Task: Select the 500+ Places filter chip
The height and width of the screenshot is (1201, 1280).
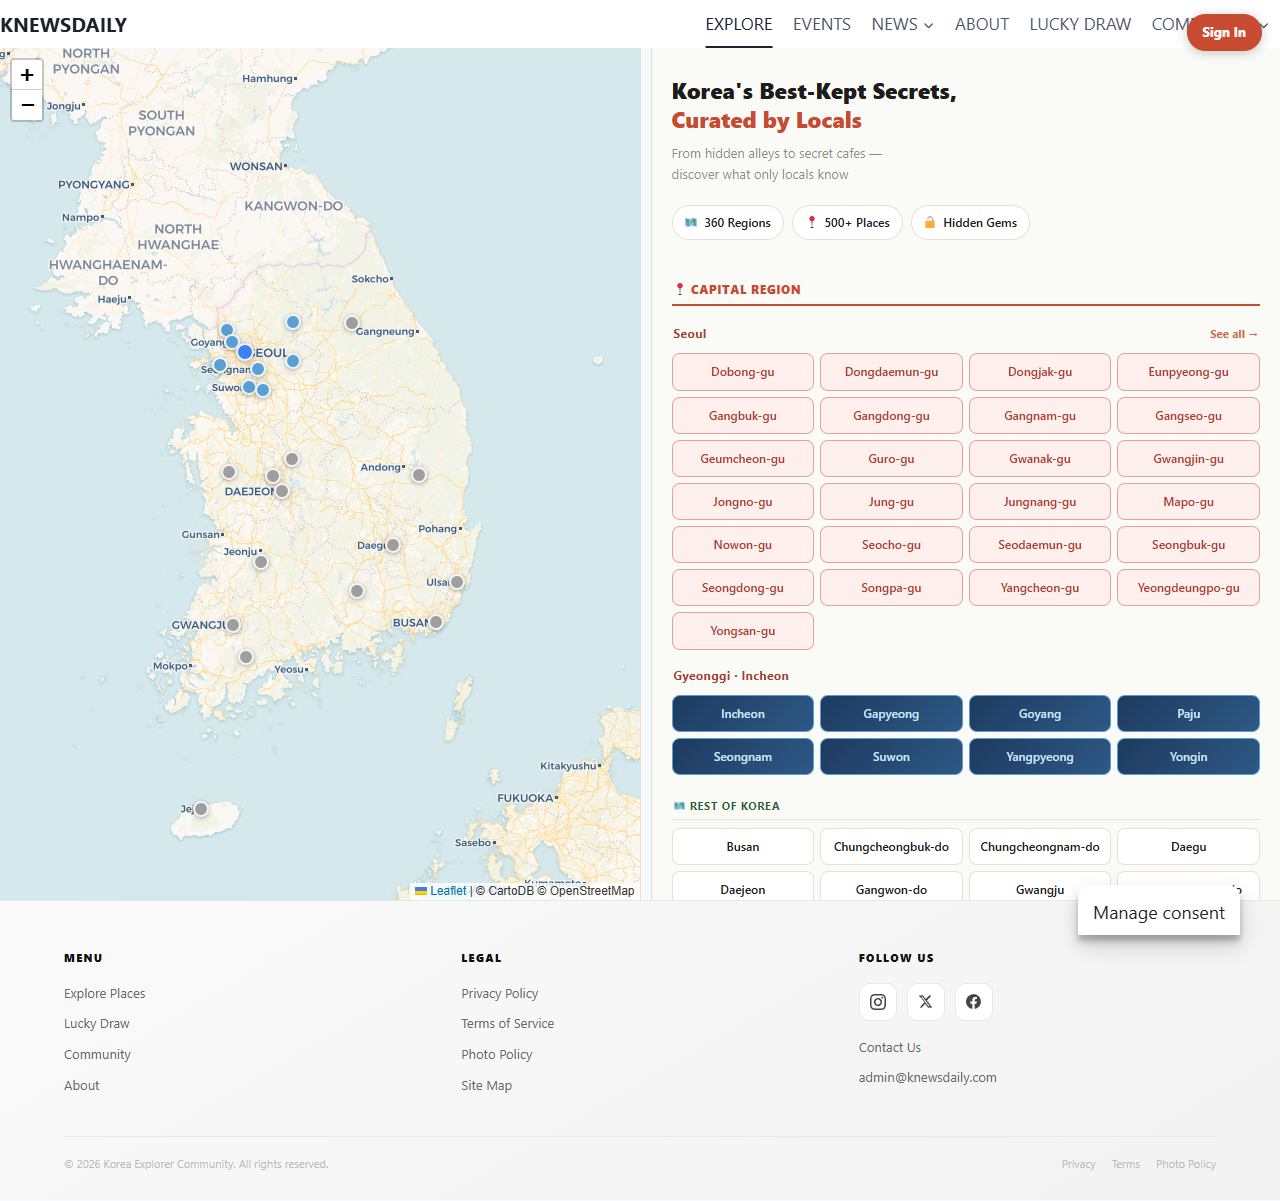Action: click(x=847, y=223)
